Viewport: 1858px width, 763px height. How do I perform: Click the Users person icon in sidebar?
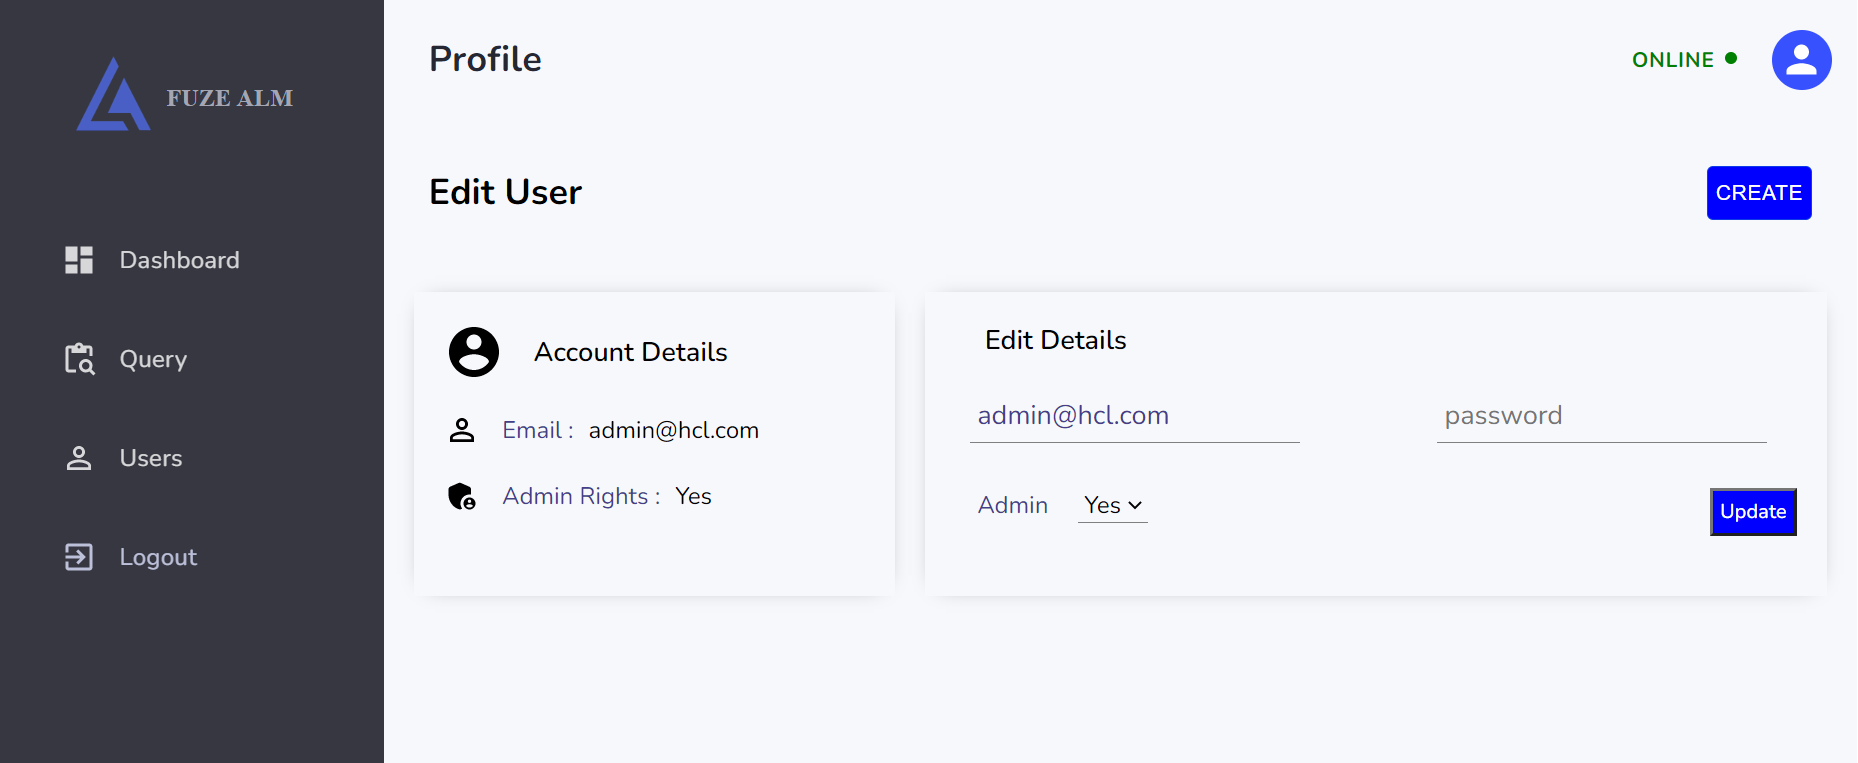[x=79, y=458]
